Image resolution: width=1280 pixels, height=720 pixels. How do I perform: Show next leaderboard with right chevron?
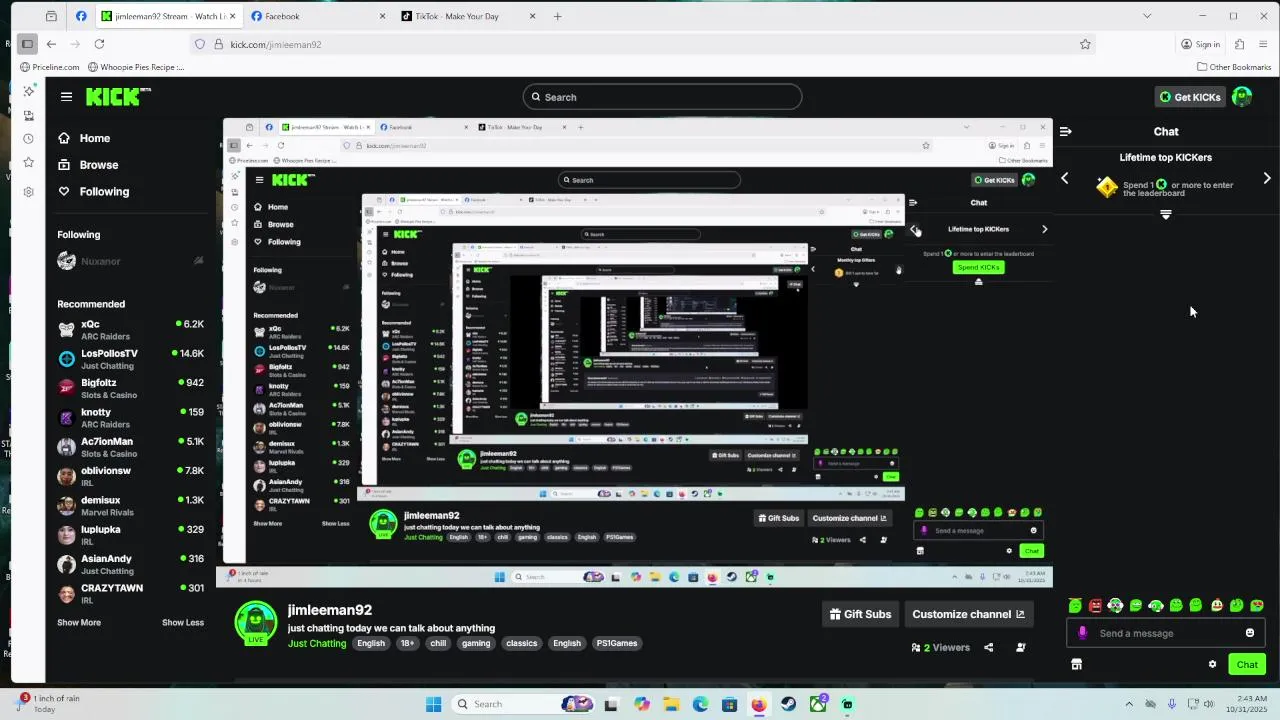(1267, 178)
